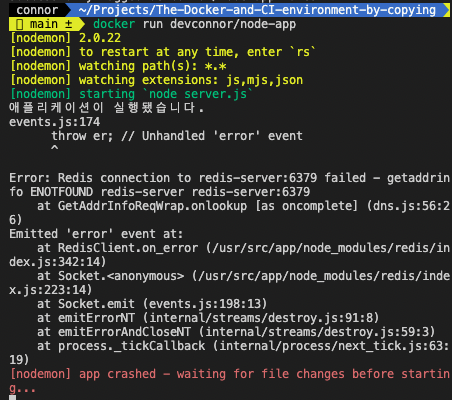Click the 'at GetAddrInfoReqWrap.onlookup [as oncomplete]' stack line
The width and height of the screenshot is (452, 400).
point(243,206)
